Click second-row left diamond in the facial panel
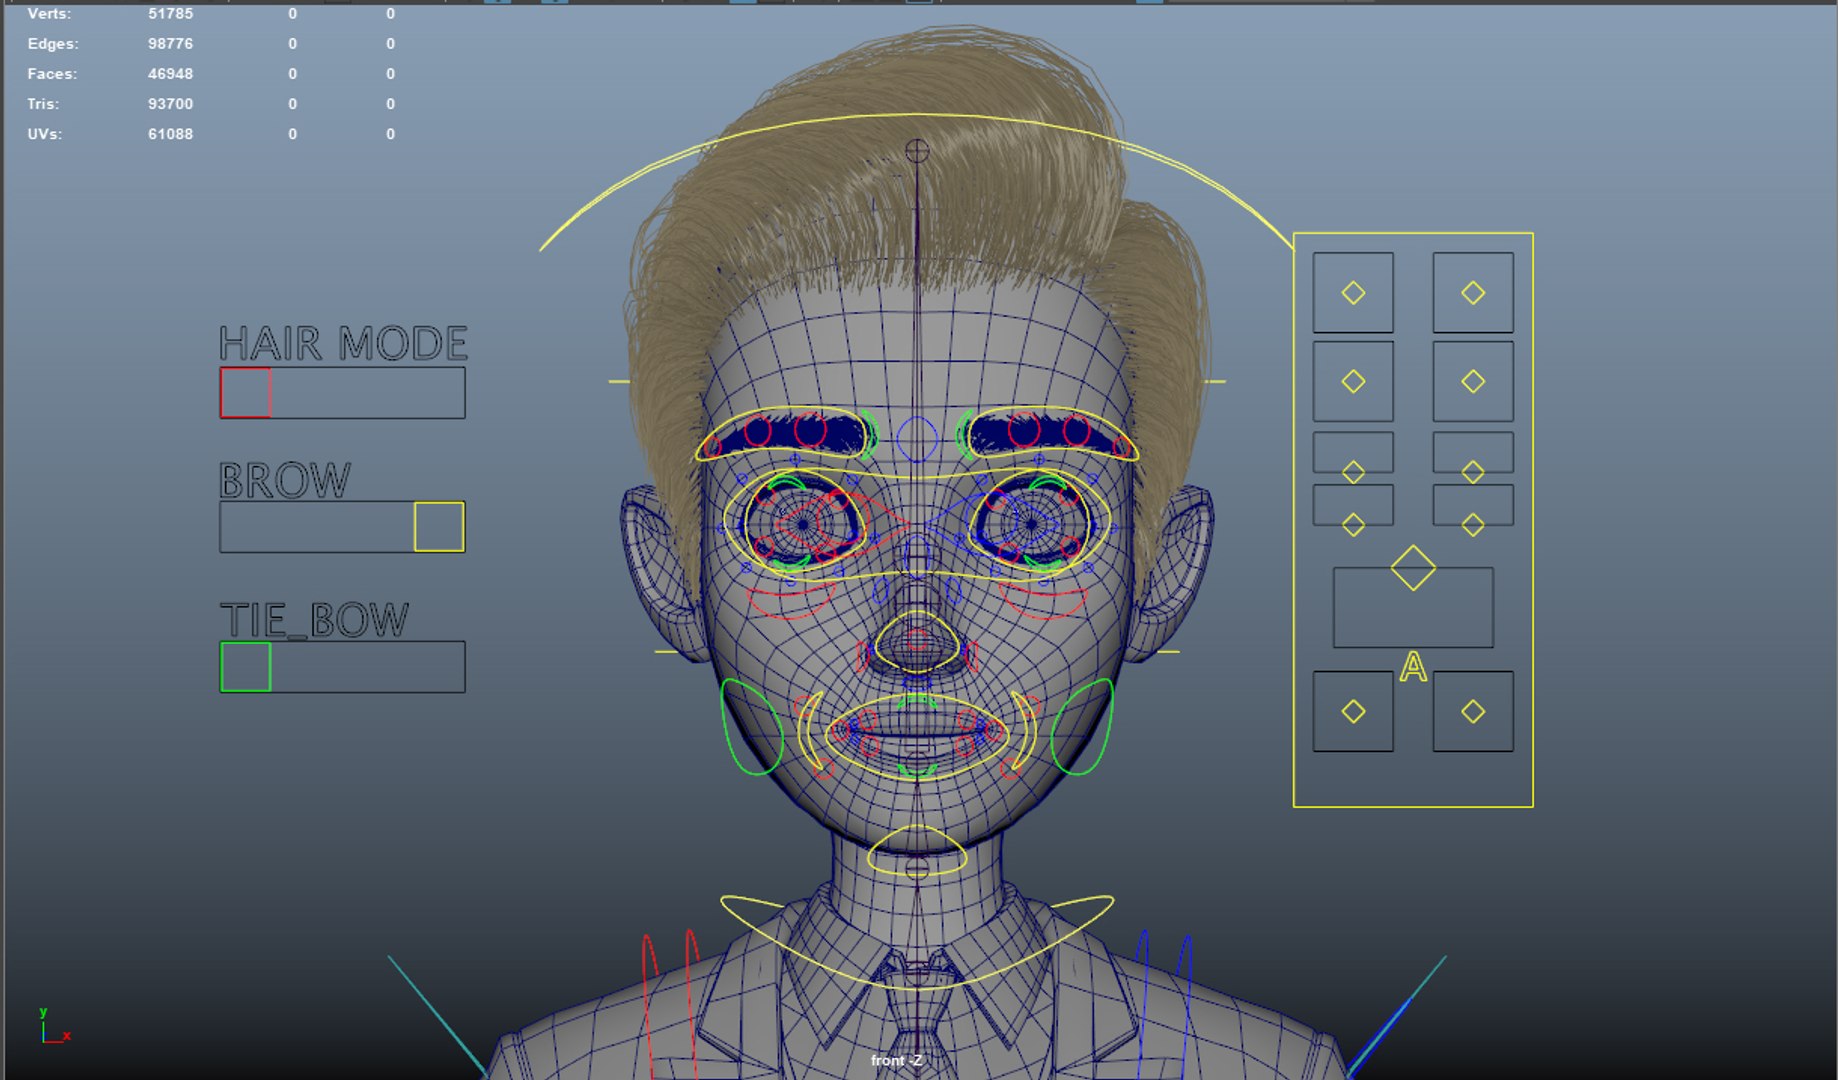1838x1080 pixels. pyautogui.click(x=1353, y=381)
